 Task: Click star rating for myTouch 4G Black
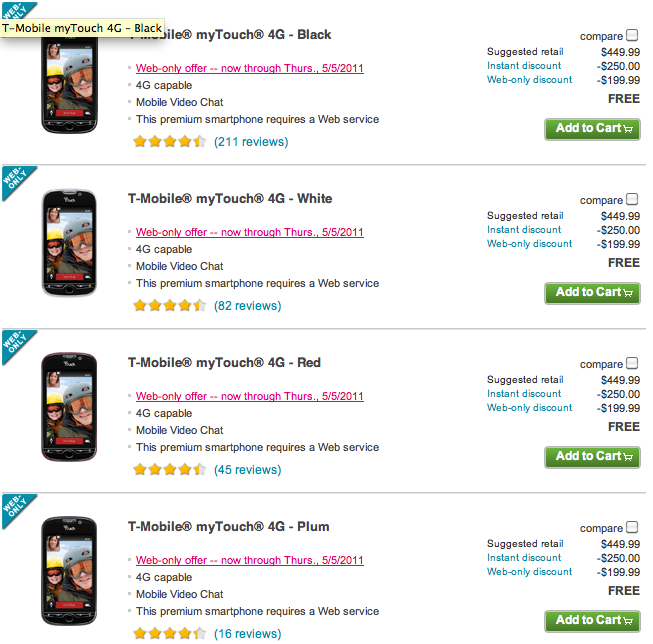click(x=169, y=142)
